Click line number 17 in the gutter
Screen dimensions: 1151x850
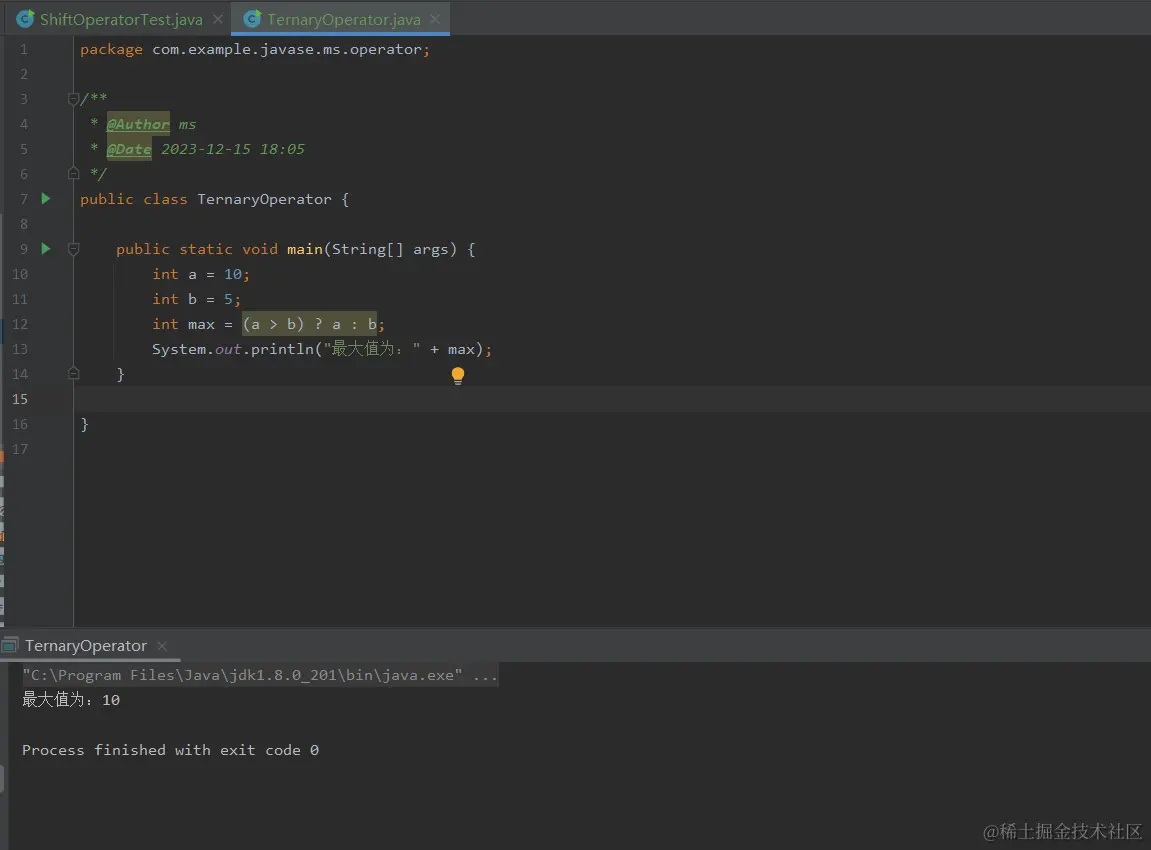pos(20,448)
